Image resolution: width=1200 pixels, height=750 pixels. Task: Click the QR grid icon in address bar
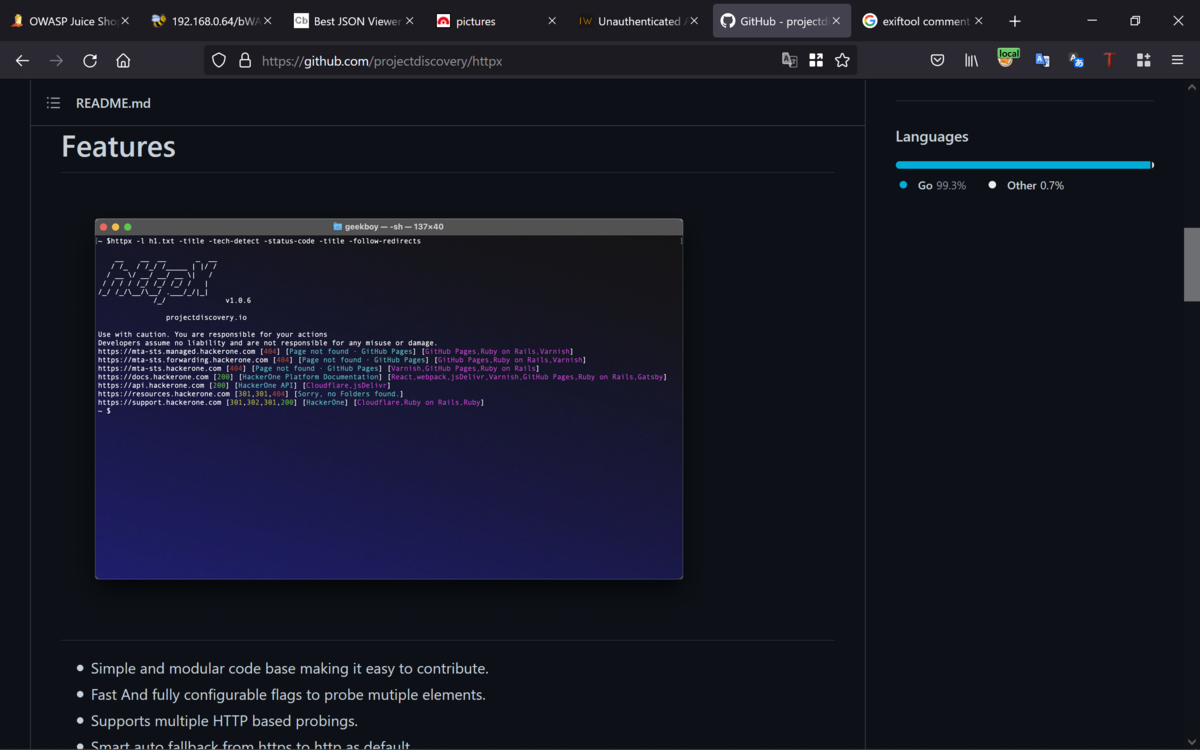[x=816, y=61]
